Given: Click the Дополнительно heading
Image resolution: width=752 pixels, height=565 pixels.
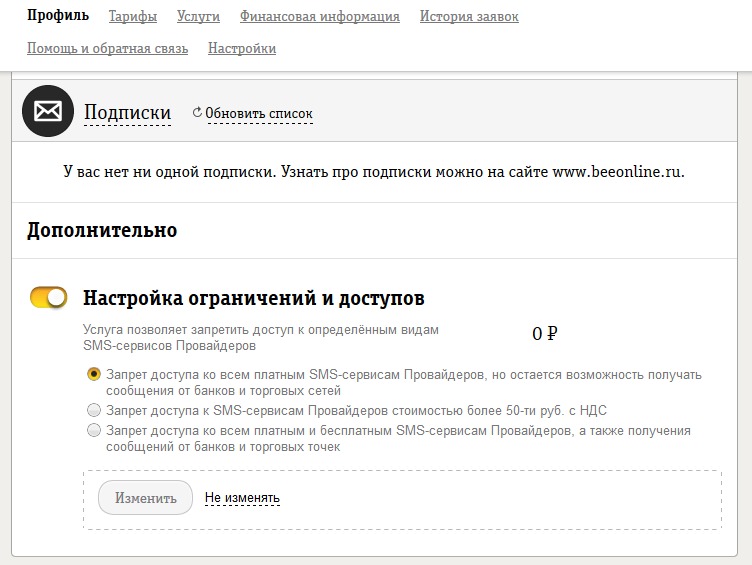Looking at the screenshot, I should tap(102, 230).
